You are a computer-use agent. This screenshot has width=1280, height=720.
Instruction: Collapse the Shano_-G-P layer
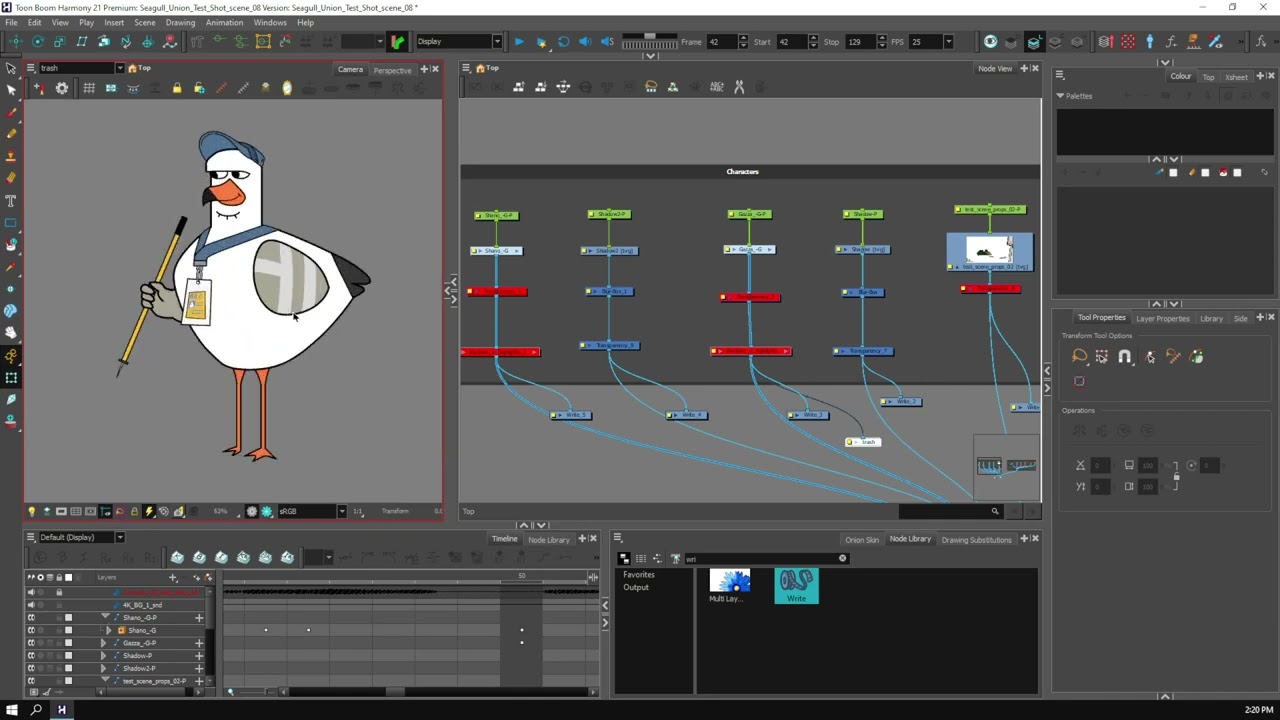(105, 618)
